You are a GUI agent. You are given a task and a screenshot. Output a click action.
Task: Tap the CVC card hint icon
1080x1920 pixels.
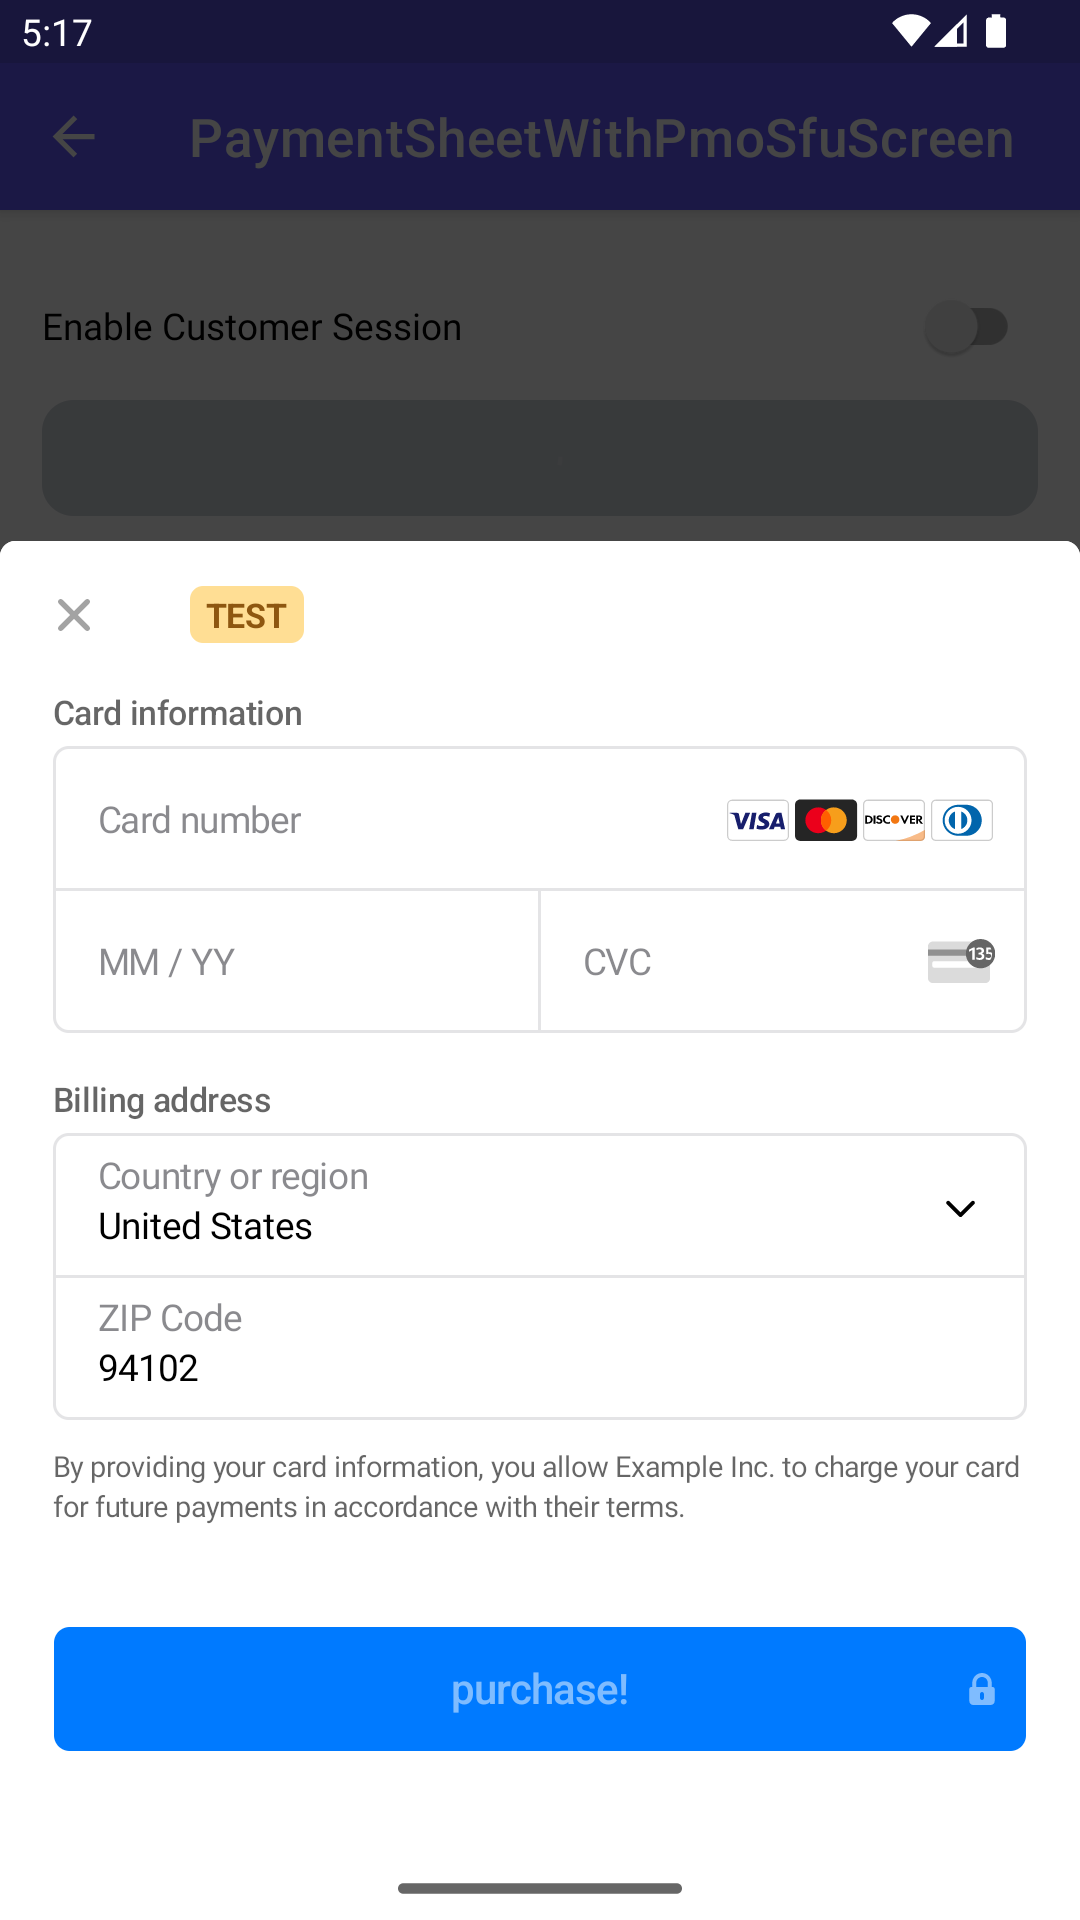coord(960,961)
